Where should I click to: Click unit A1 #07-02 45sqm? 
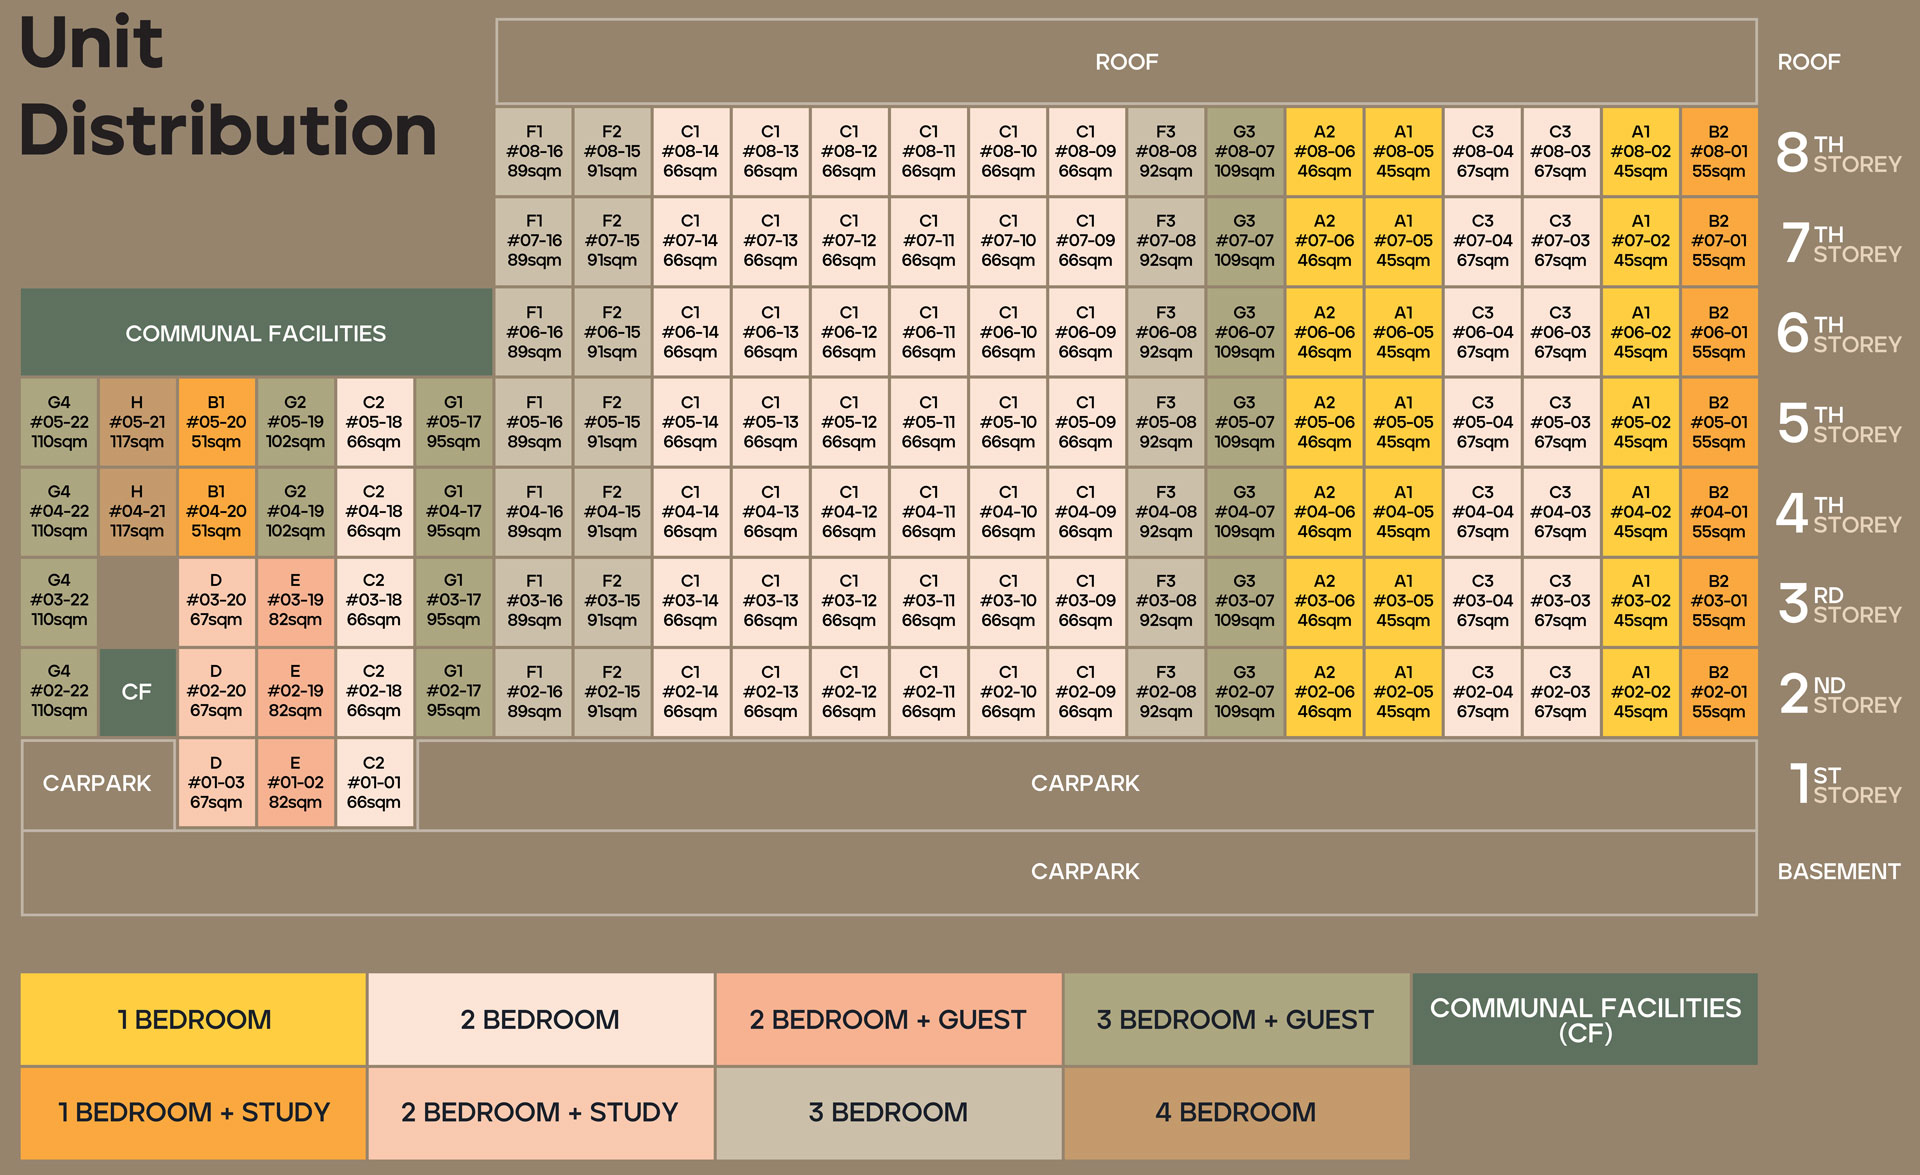point(1640,241)
